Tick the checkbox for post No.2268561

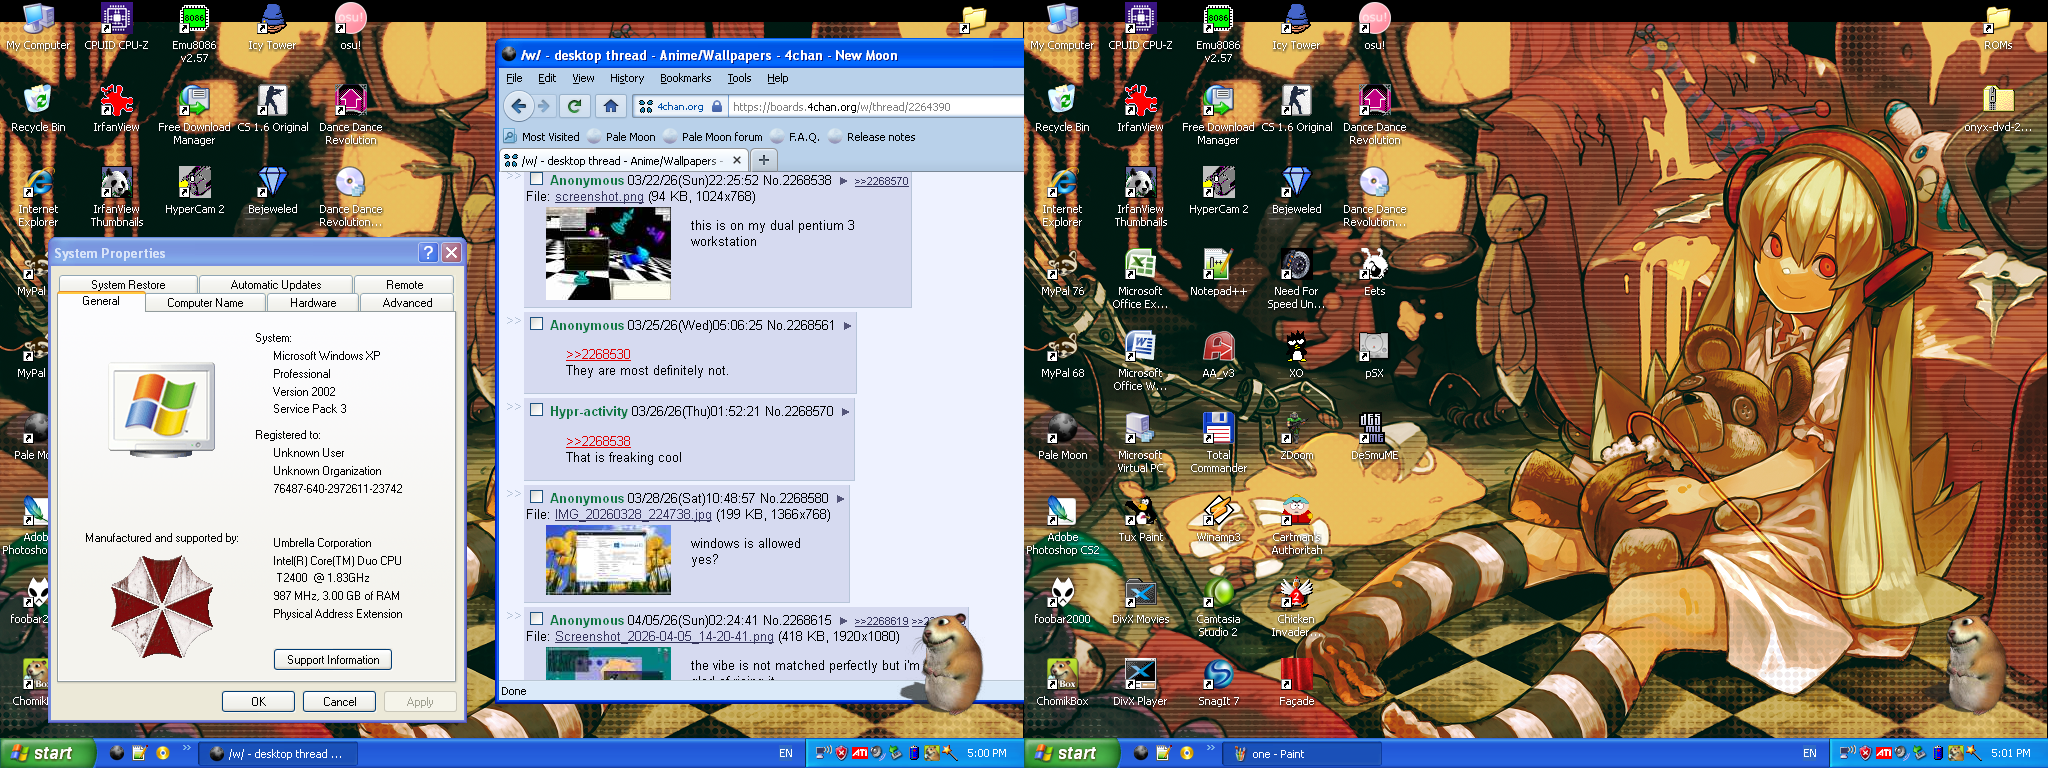click(x=537, y=324)
